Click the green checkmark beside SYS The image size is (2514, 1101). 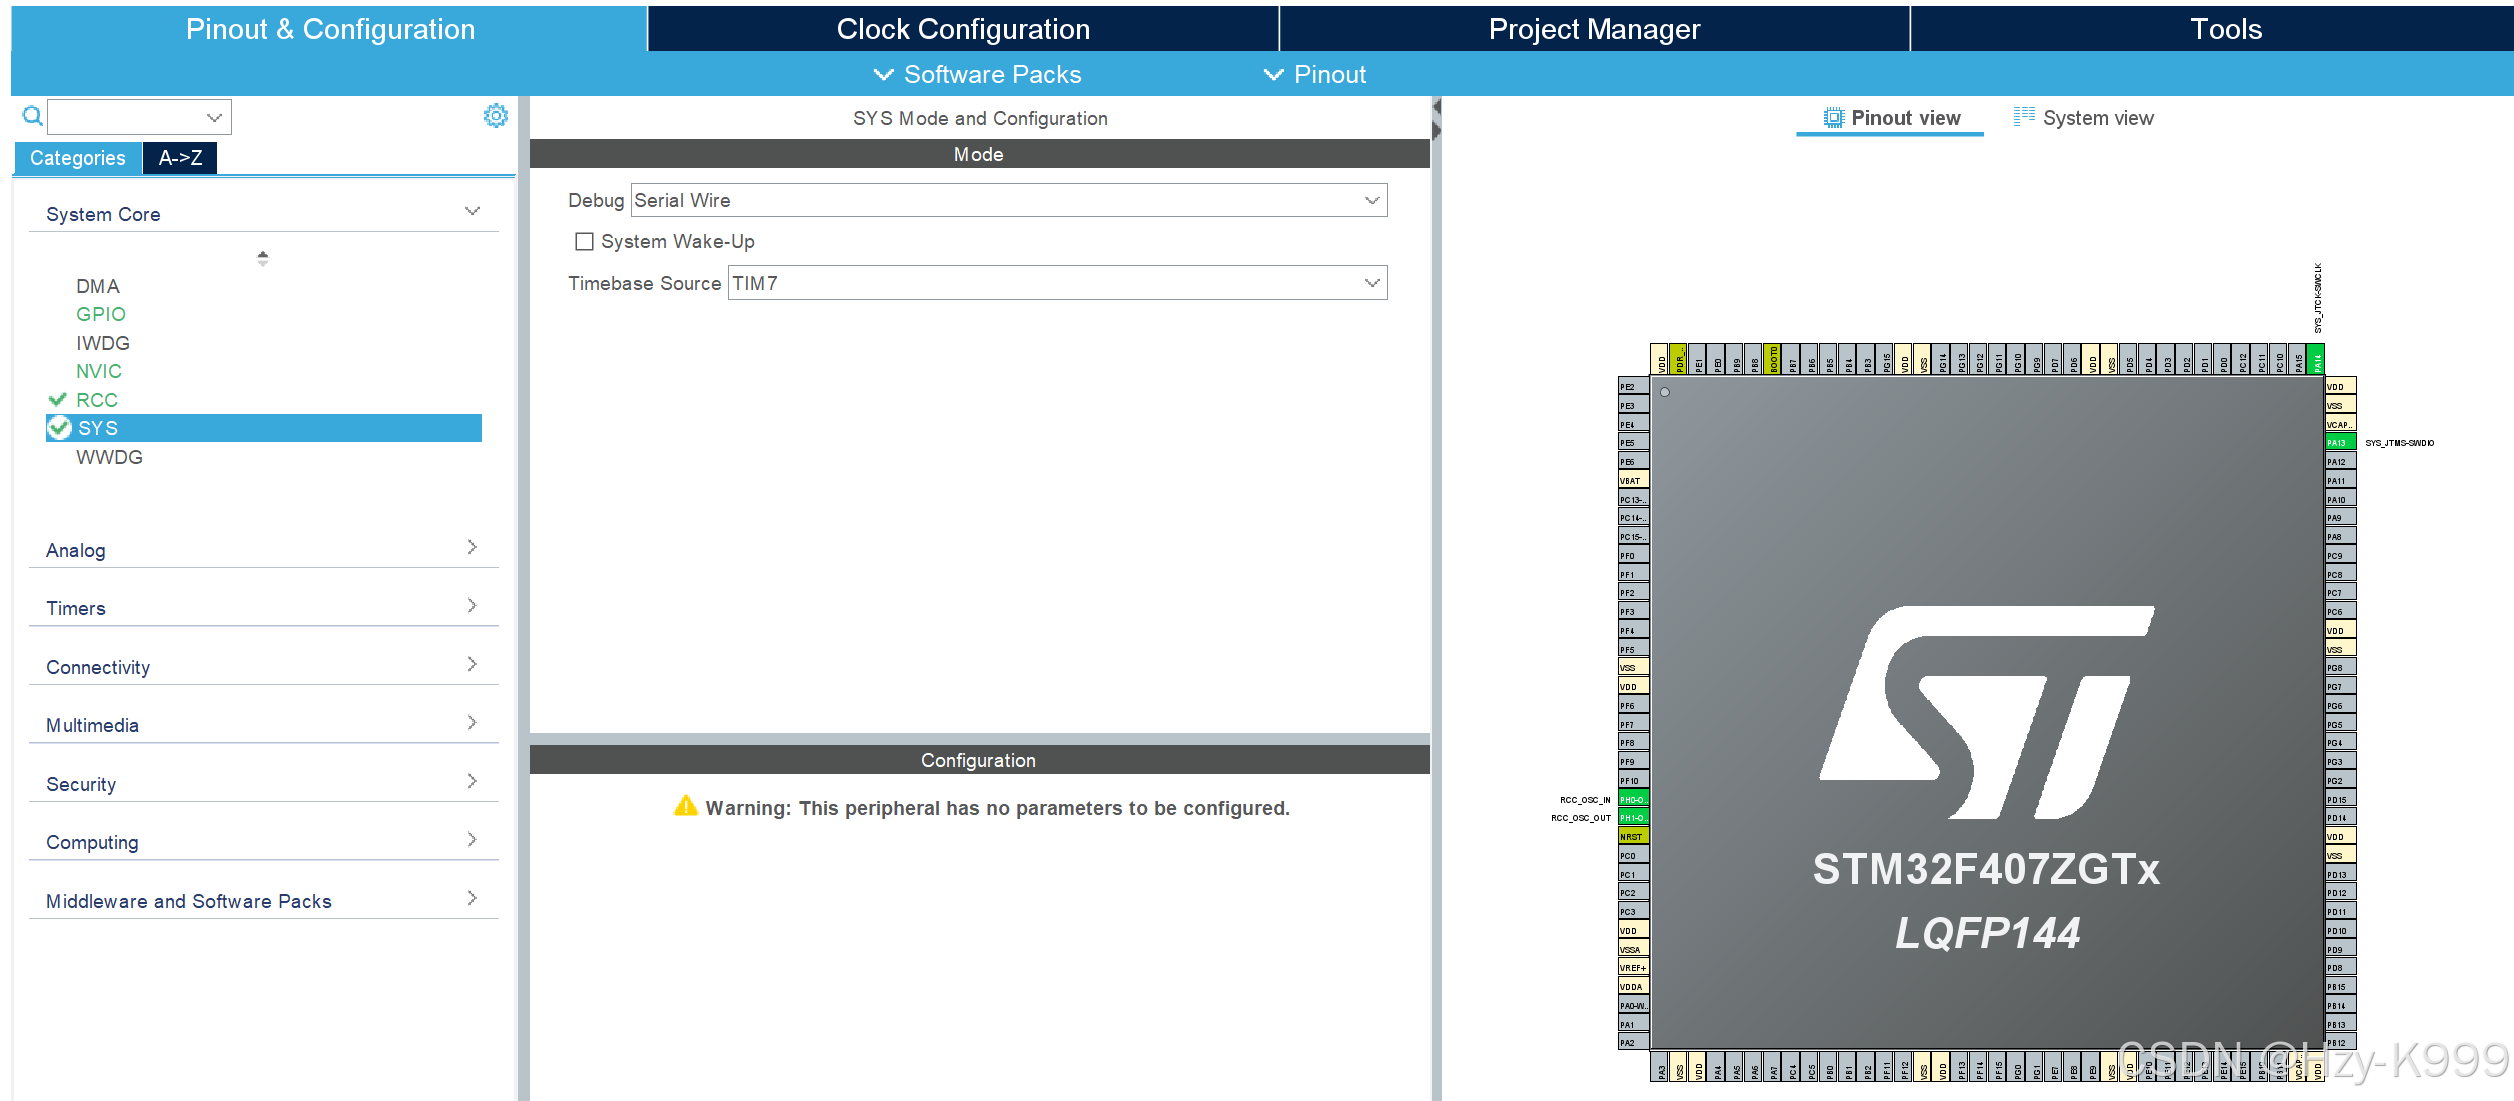click(x=58, y=427)
